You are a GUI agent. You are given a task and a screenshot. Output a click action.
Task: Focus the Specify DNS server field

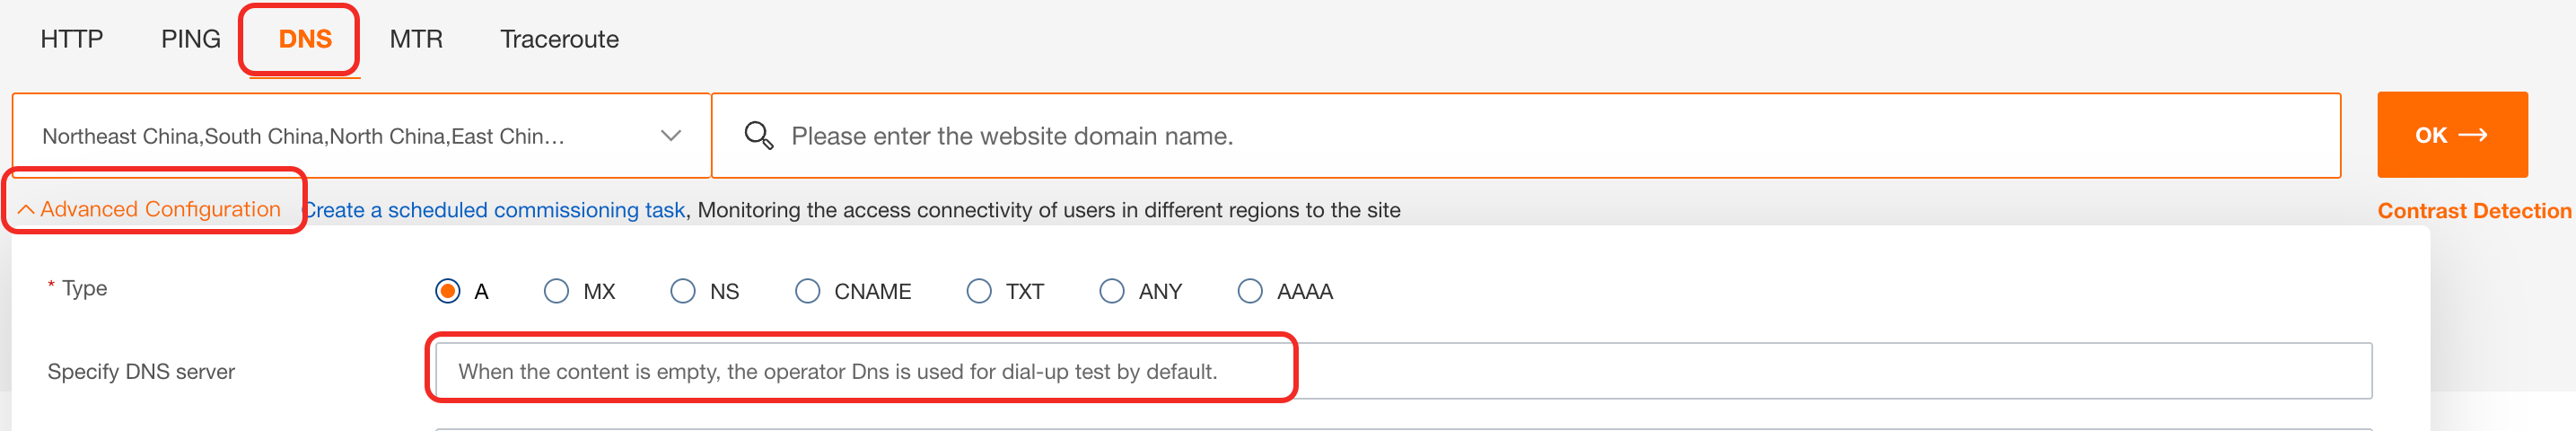click(x=1403, y=371)
